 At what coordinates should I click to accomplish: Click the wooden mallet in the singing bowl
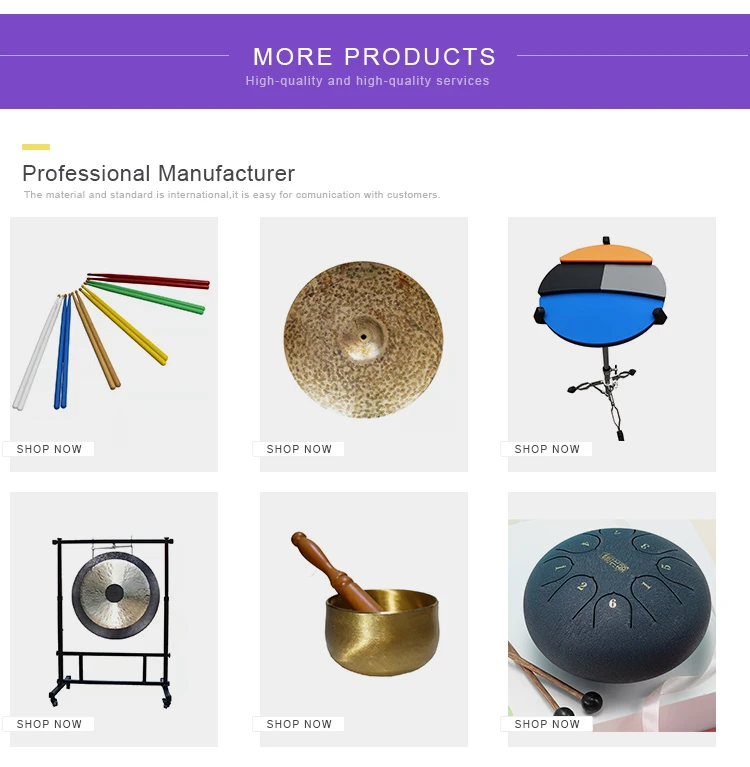pos(335,572)
